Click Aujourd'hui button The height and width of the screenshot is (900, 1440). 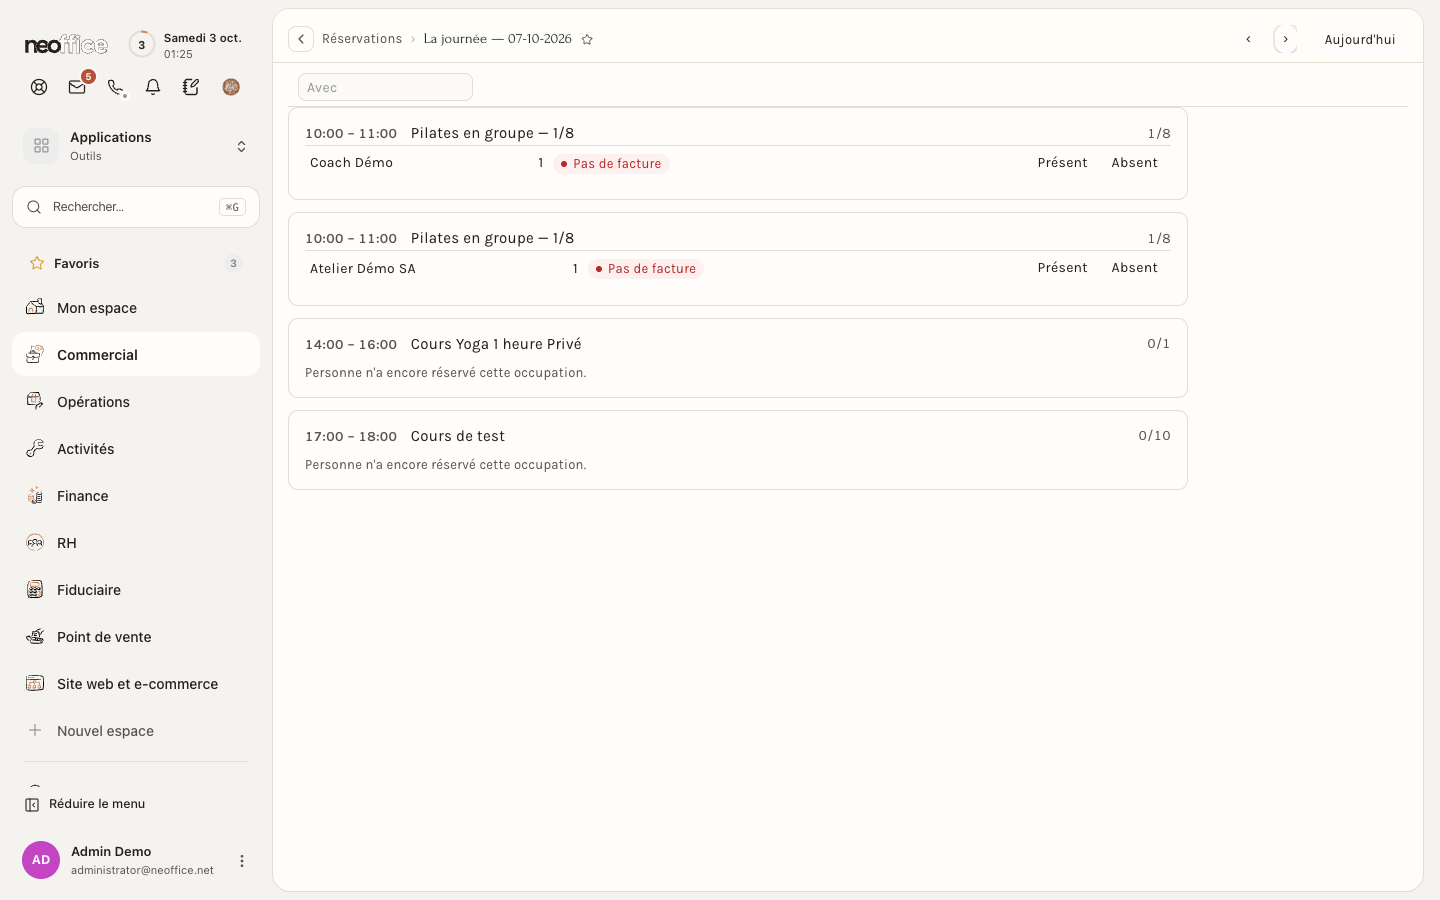click(1359, 39)
